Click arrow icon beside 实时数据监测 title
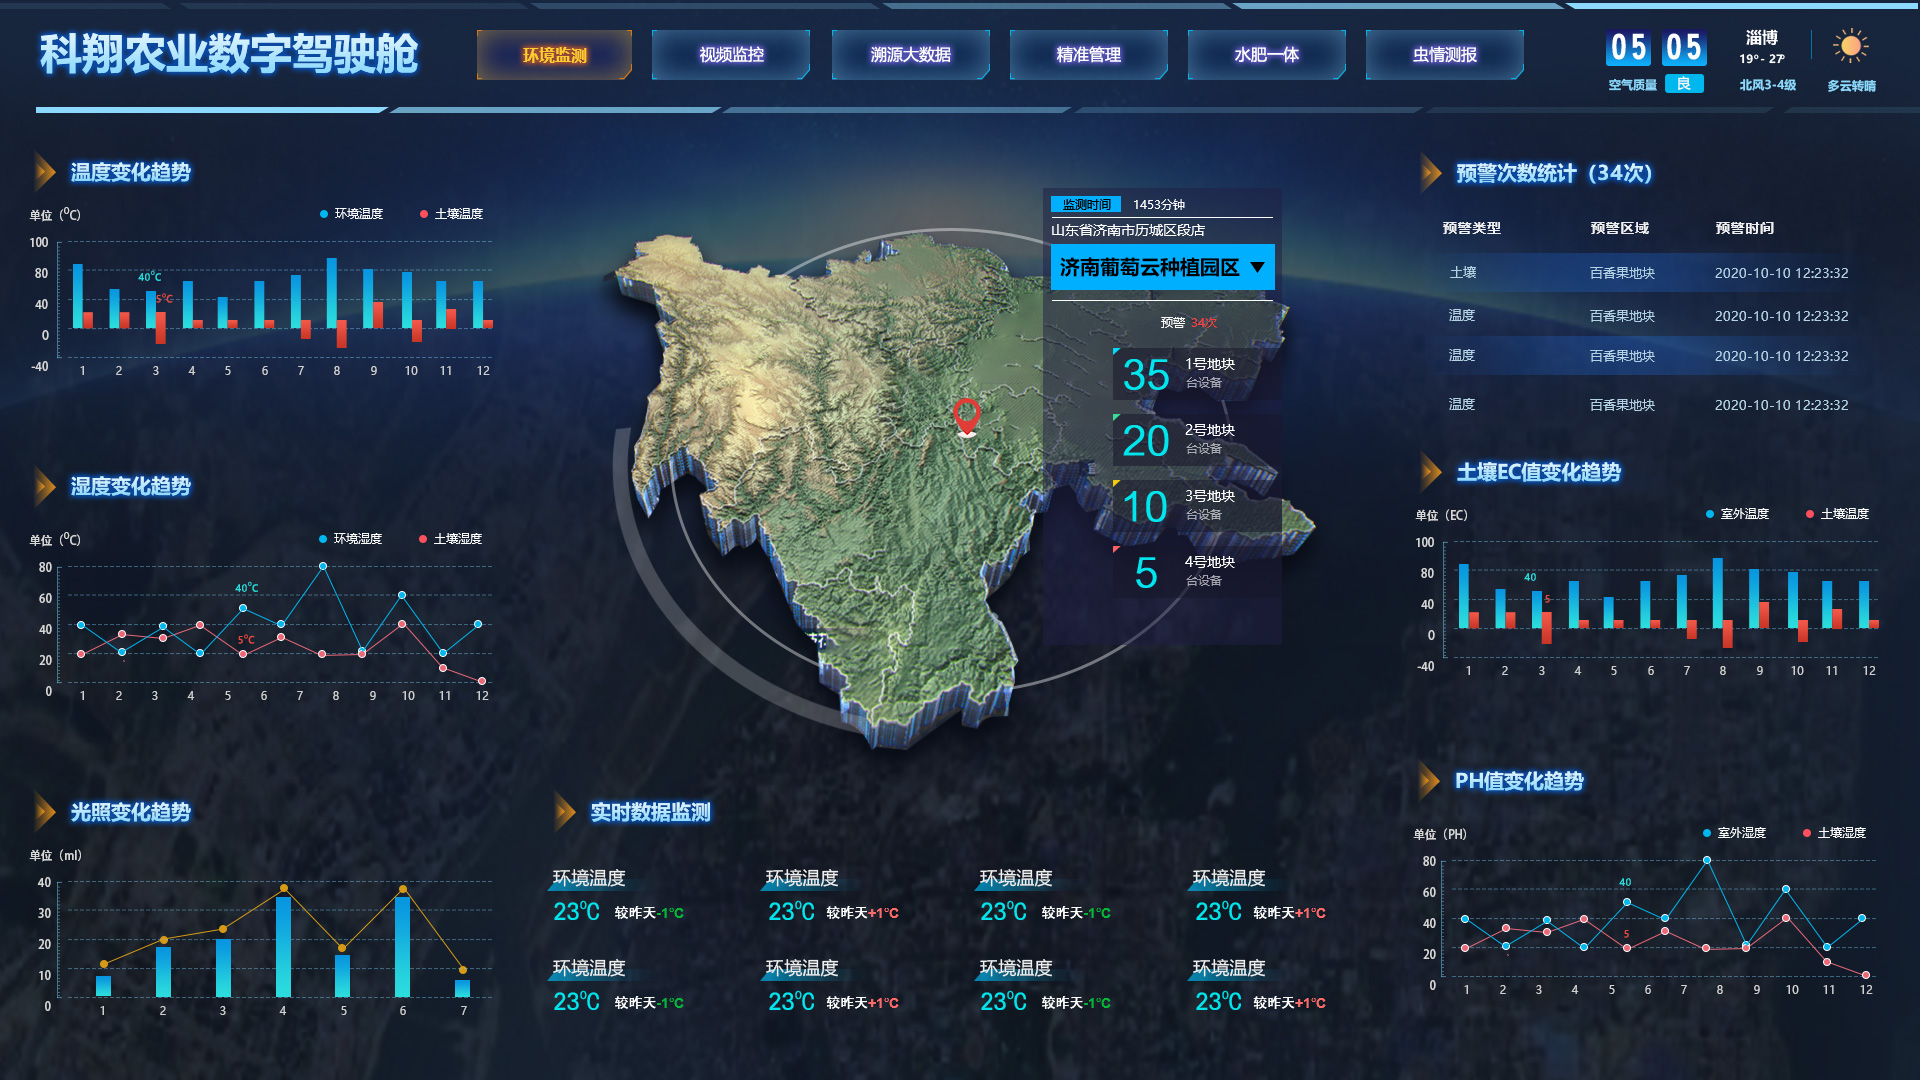Image resolution: width=1920 pixels, height=1080 pixels. point(564,812)
